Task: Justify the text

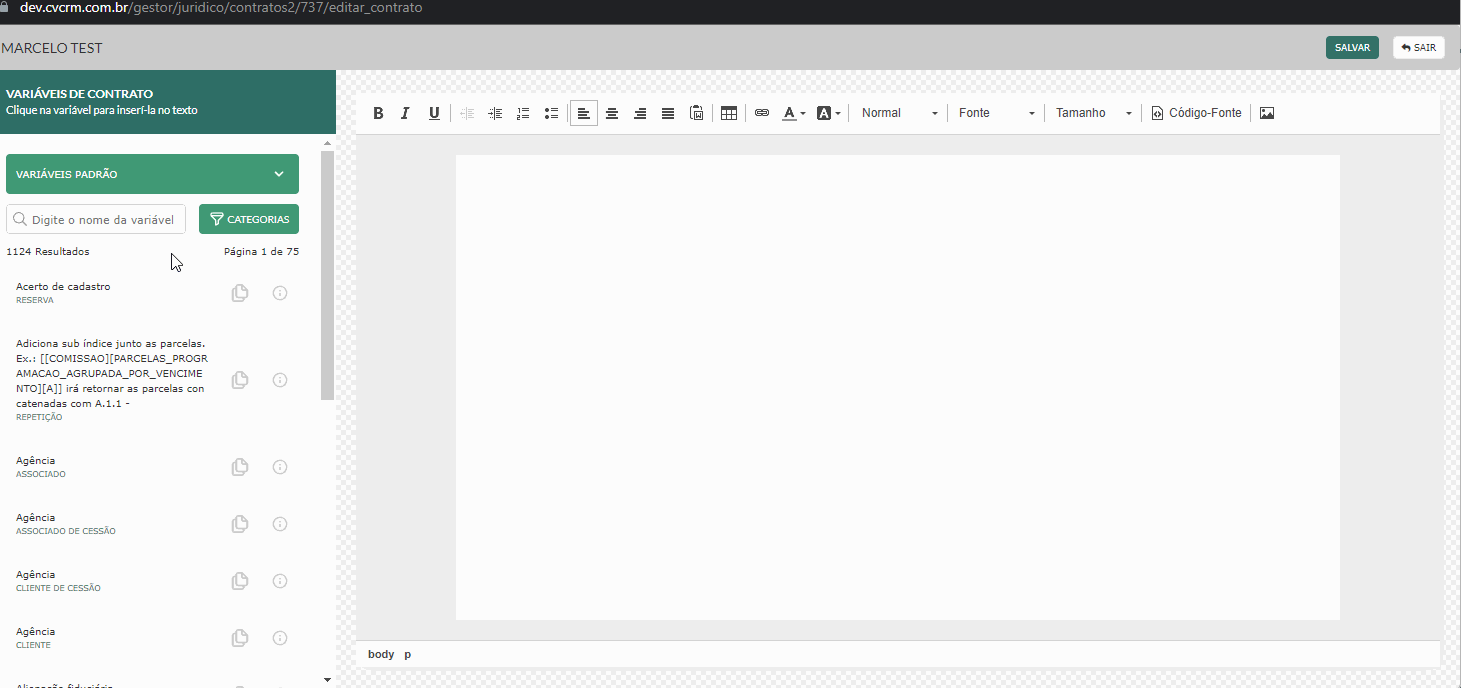Action: click(x=668, y=113)
